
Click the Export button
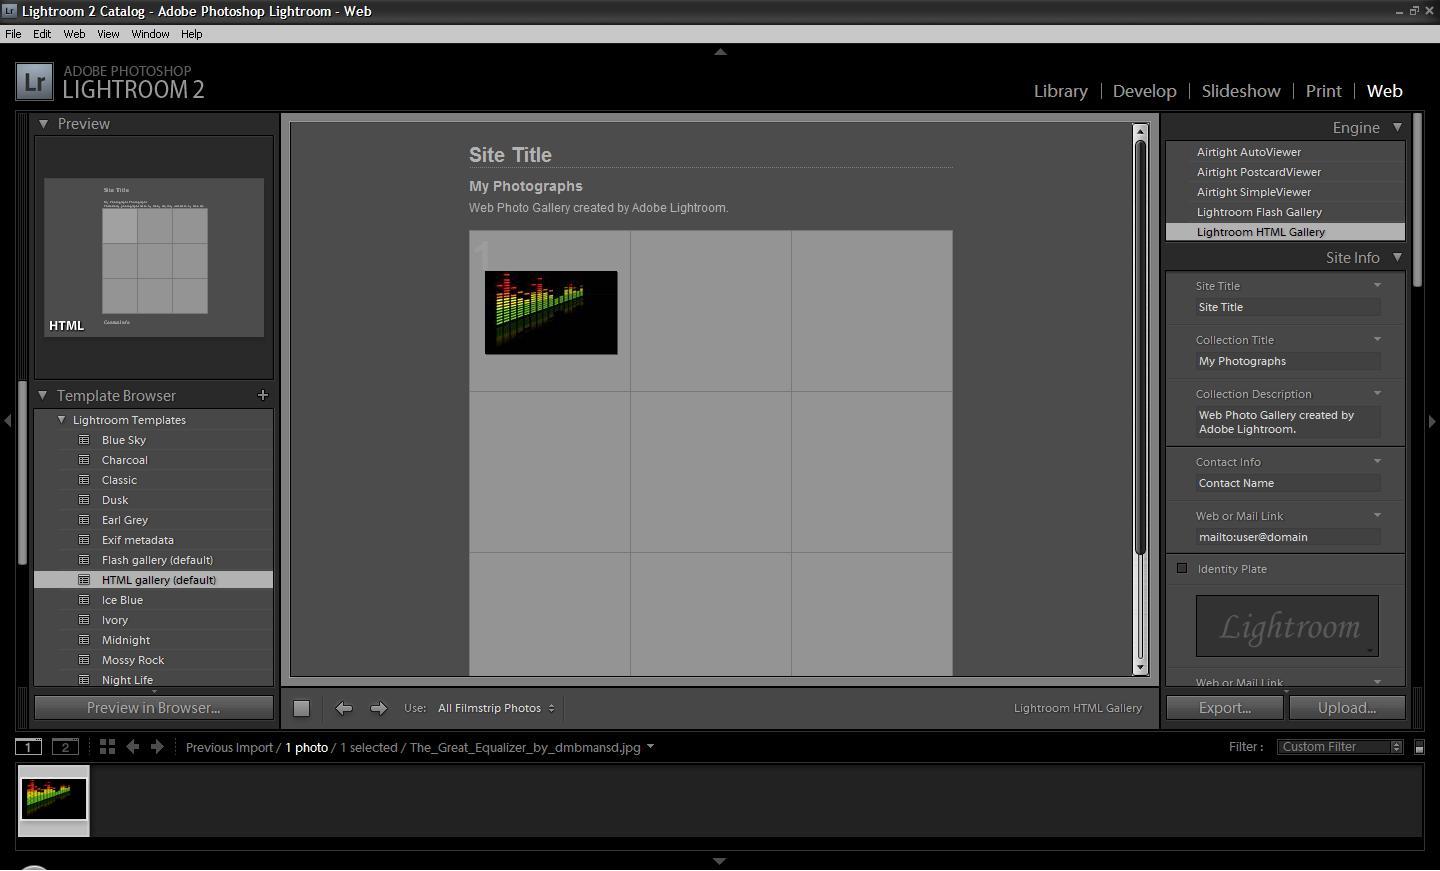pyautogui.click(x=1225, y=708)
